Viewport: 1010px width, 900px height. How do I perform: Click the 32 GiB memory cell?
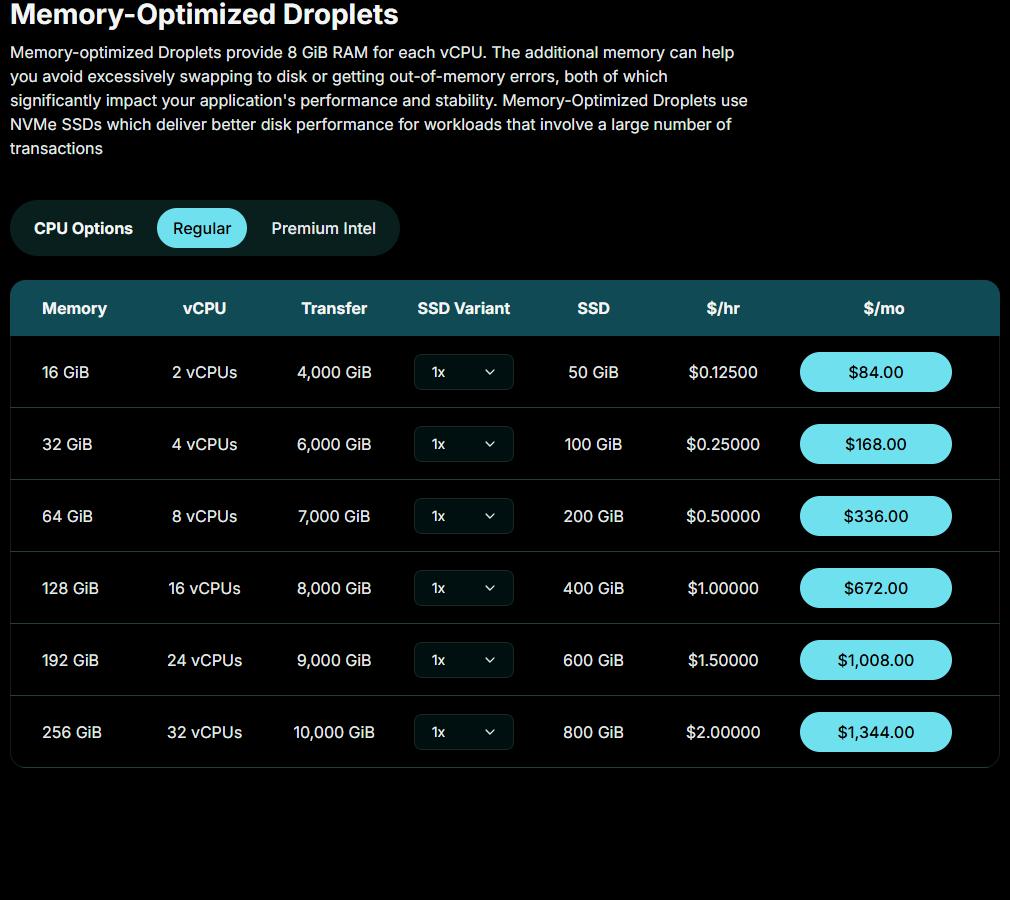[x=67, y=444]
